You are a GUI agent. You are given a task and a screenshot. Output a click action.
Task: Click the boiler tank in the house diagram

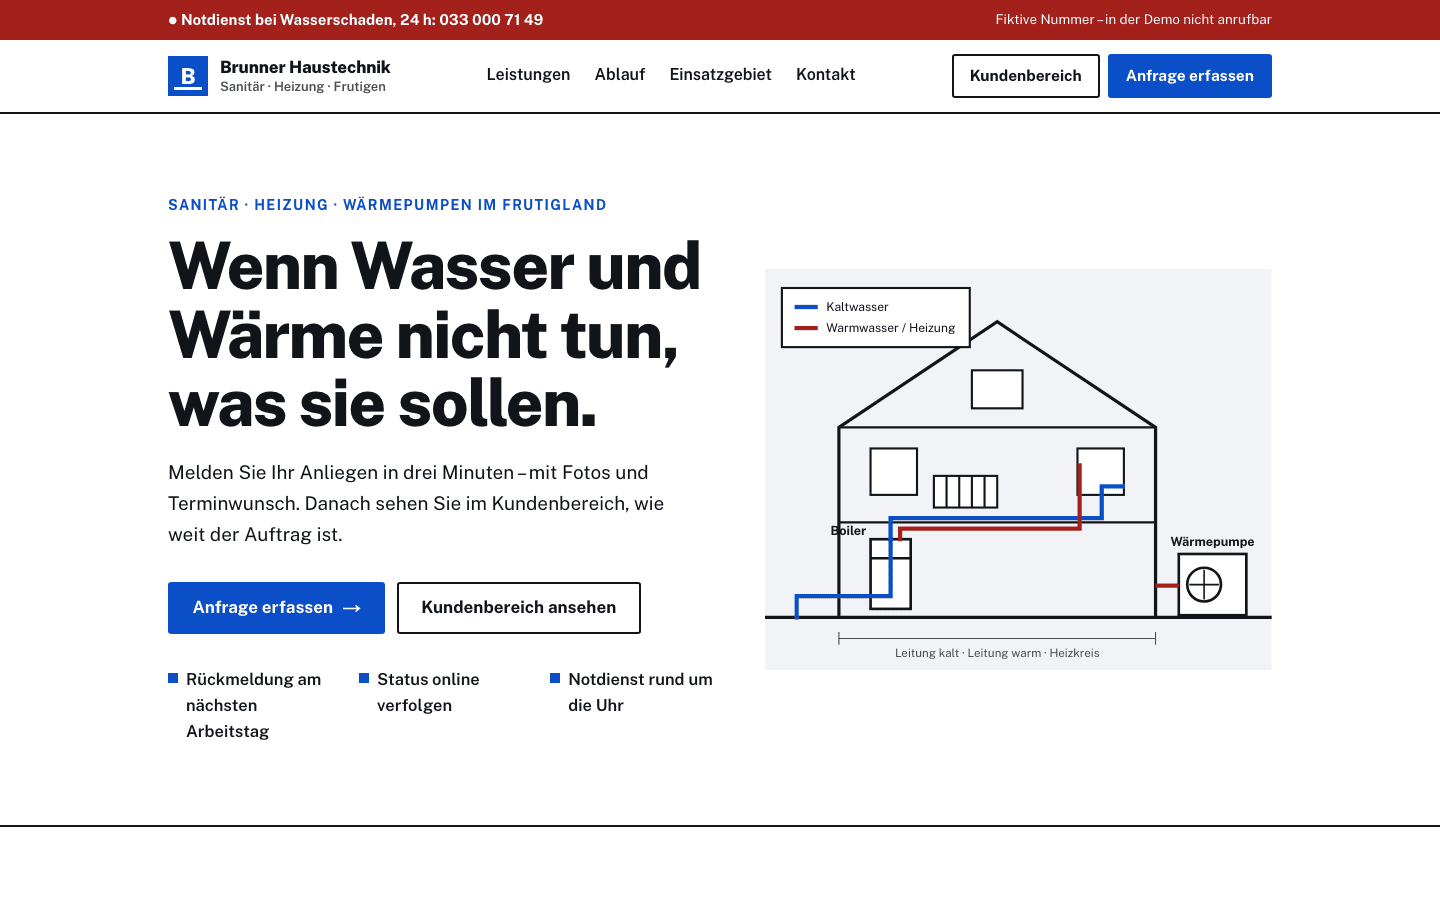click(890, 574)
